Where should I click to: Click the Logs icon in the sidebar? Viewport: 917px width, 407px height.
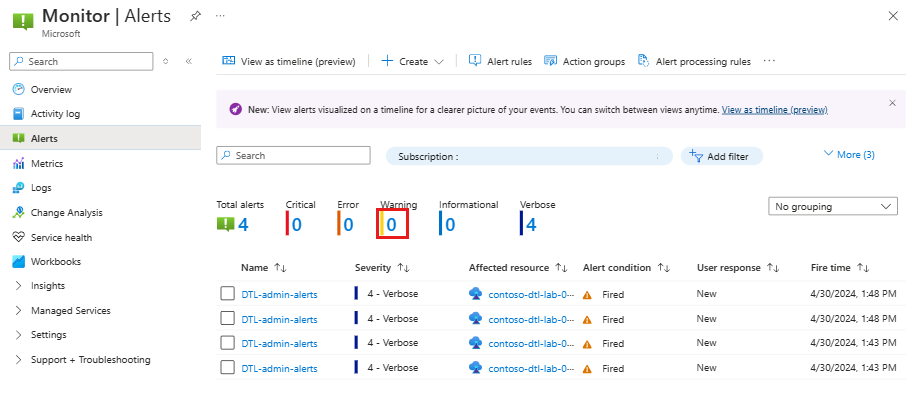click(19, 188)
